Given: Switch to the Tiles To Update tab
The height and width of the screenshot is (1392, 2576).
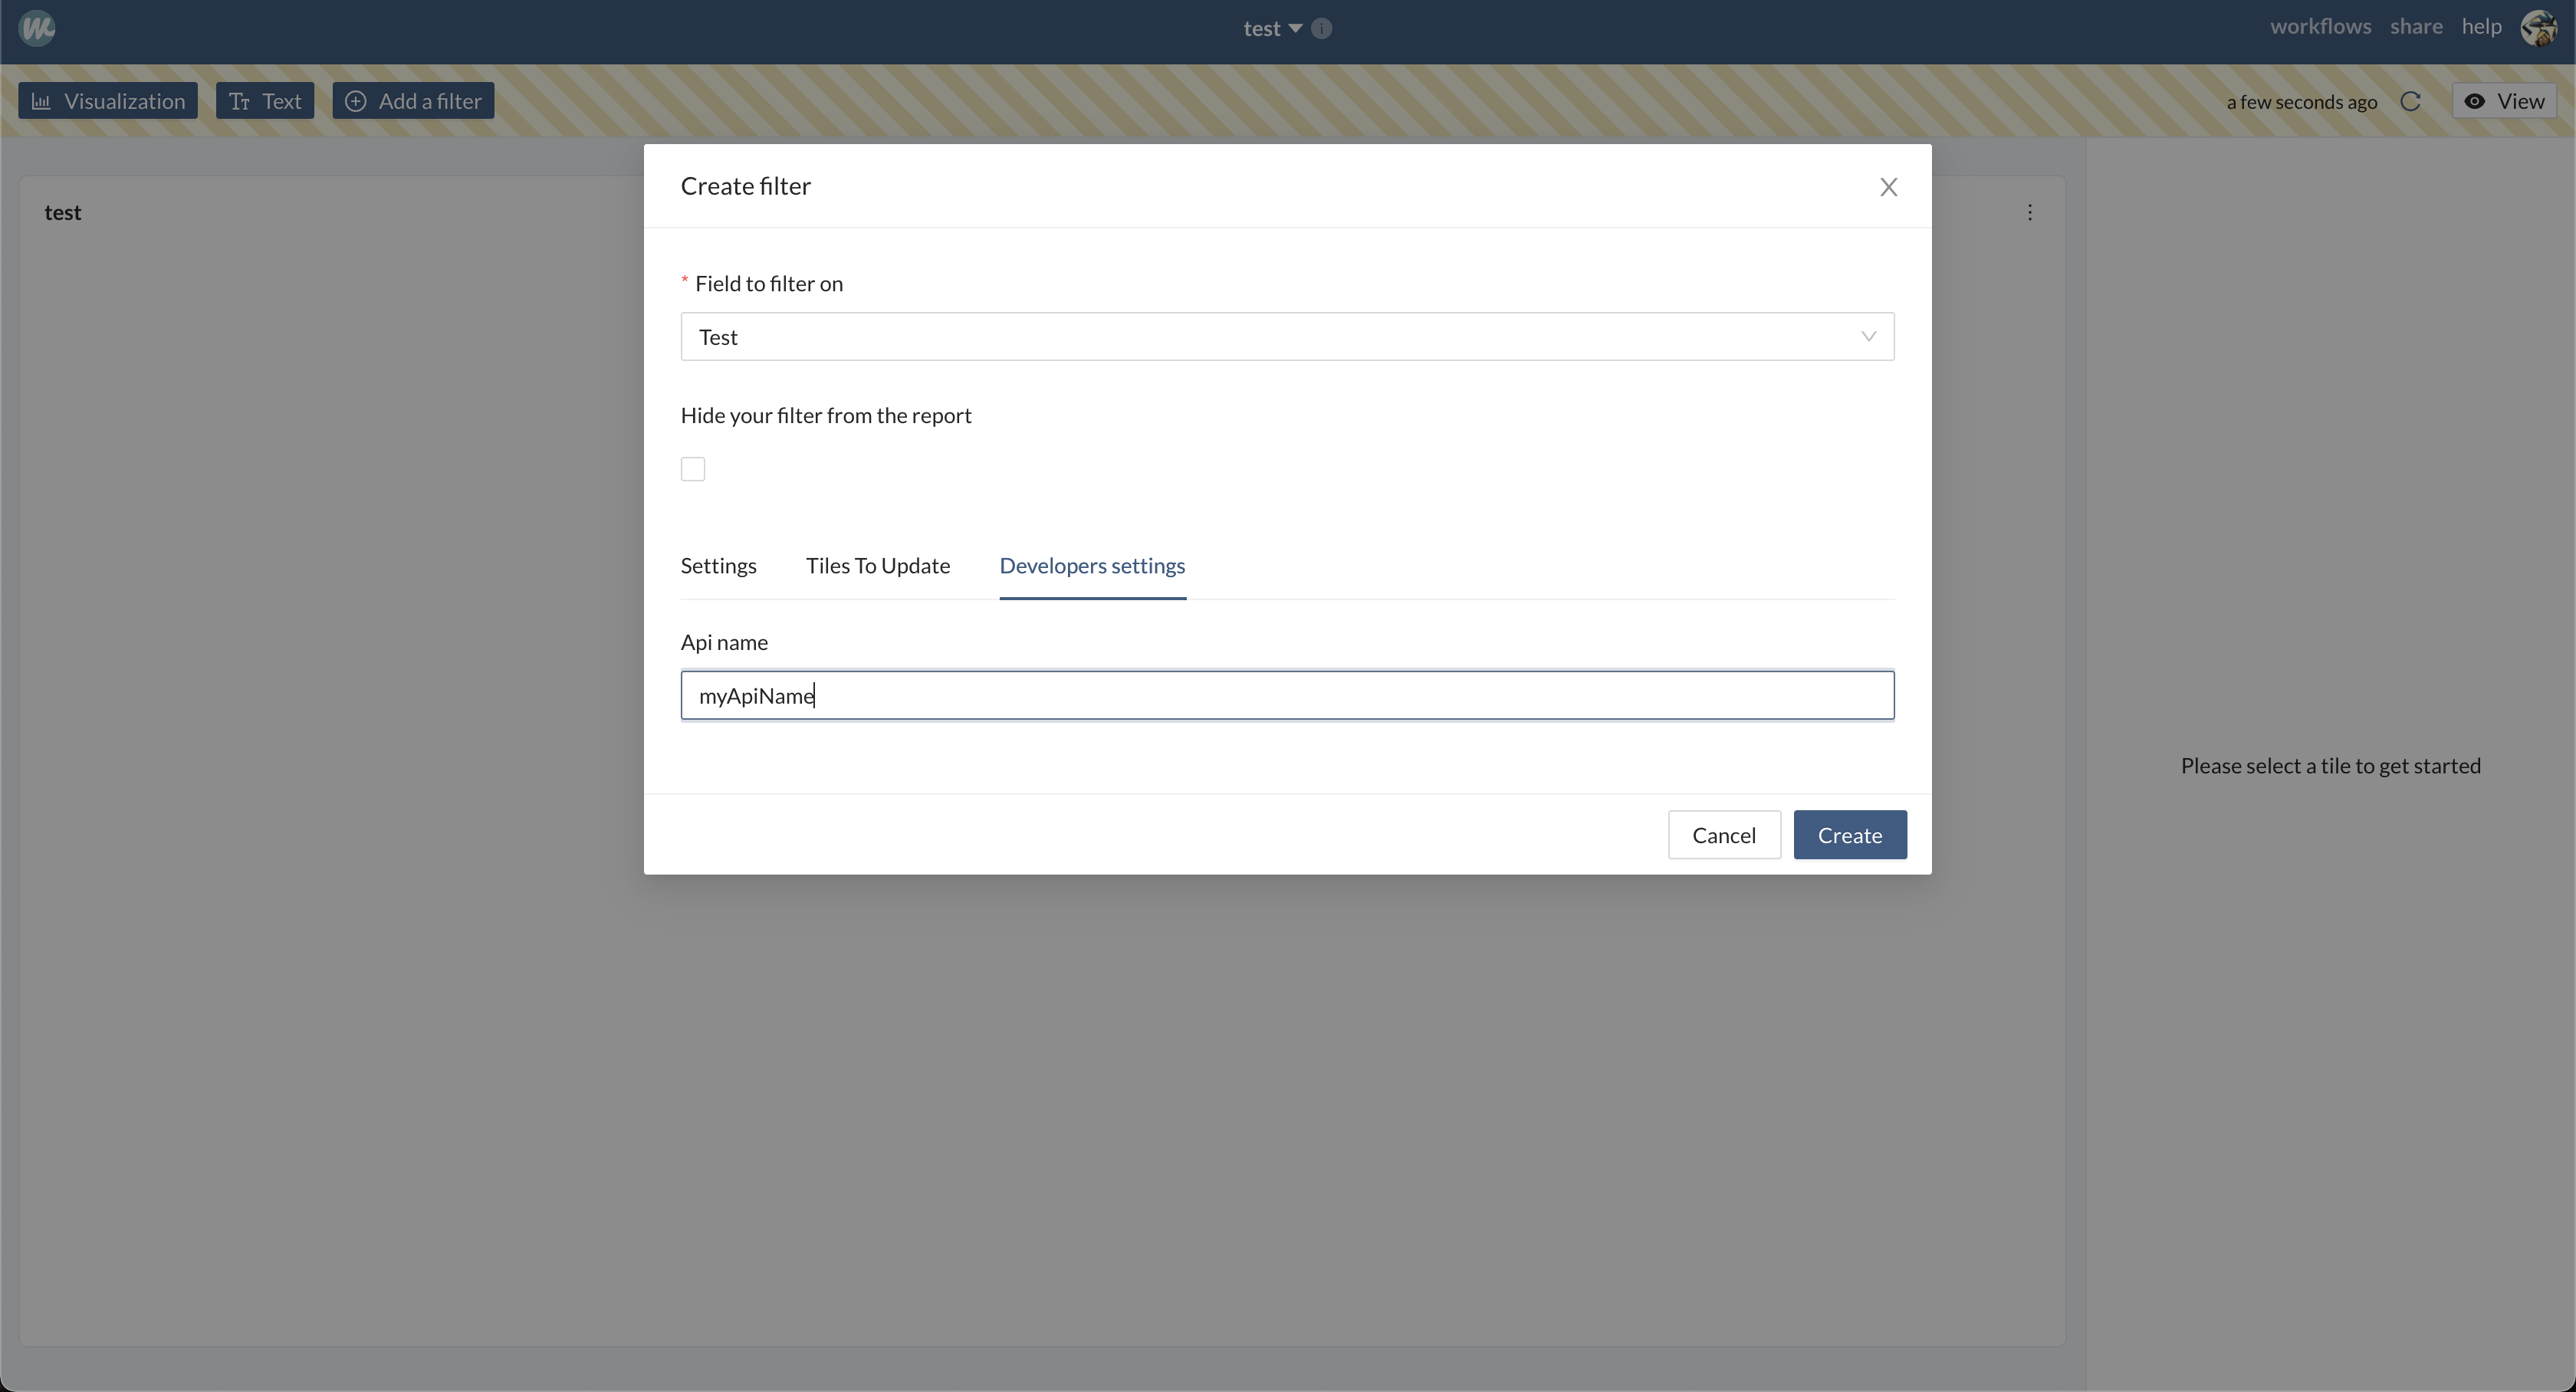Looking at the screenshot, I should tap(877, 566).
